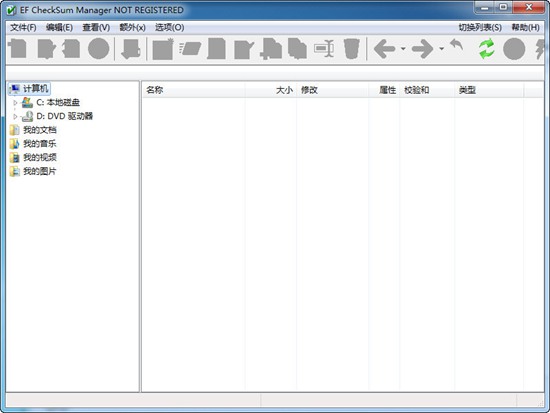Expand the D: DVD 驱动器 tree node
The image size is (550, 413).
[x=15, y=116]
